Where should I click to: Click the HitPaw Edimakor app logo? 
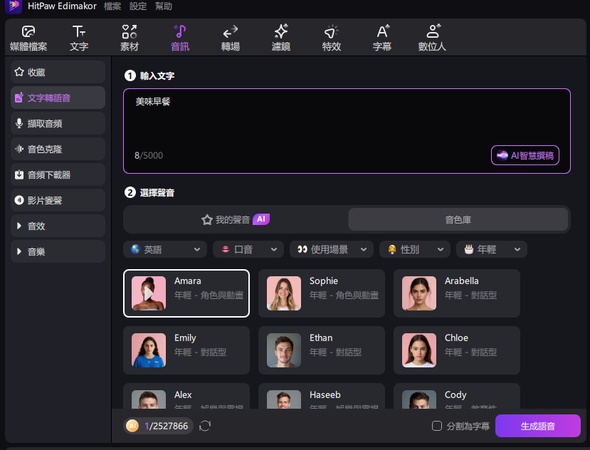14,6
